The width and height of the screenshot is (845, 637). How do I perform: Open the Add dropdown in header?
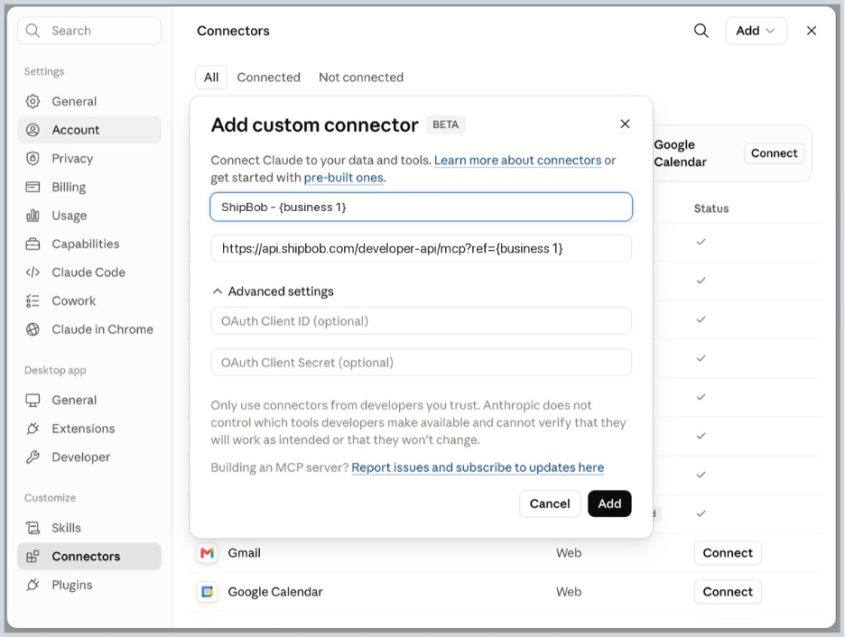[x=756, y=31]
